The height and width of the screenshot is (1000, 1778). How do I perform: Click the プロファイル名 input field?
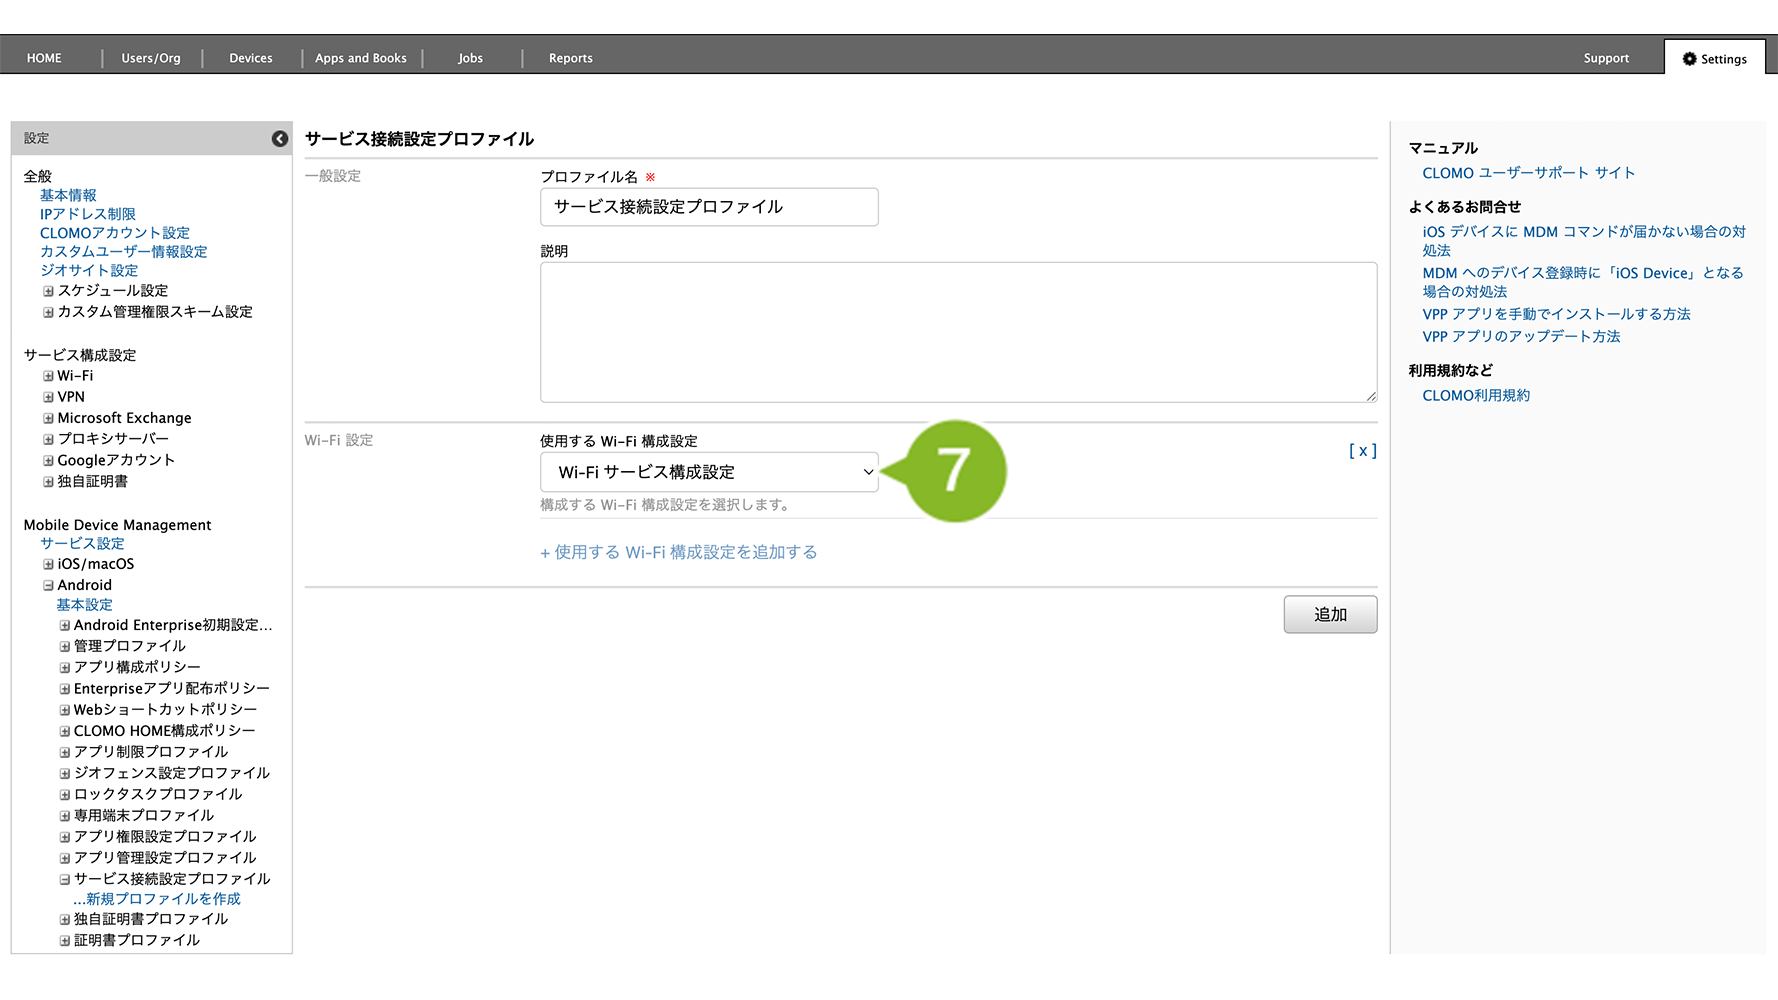coord(708,207)
